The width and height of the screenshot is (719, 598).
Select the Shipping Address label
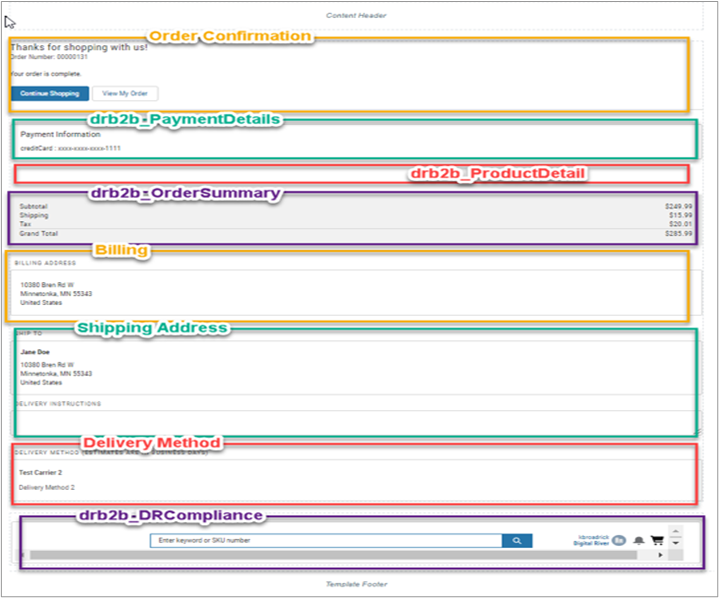(153, 328)
